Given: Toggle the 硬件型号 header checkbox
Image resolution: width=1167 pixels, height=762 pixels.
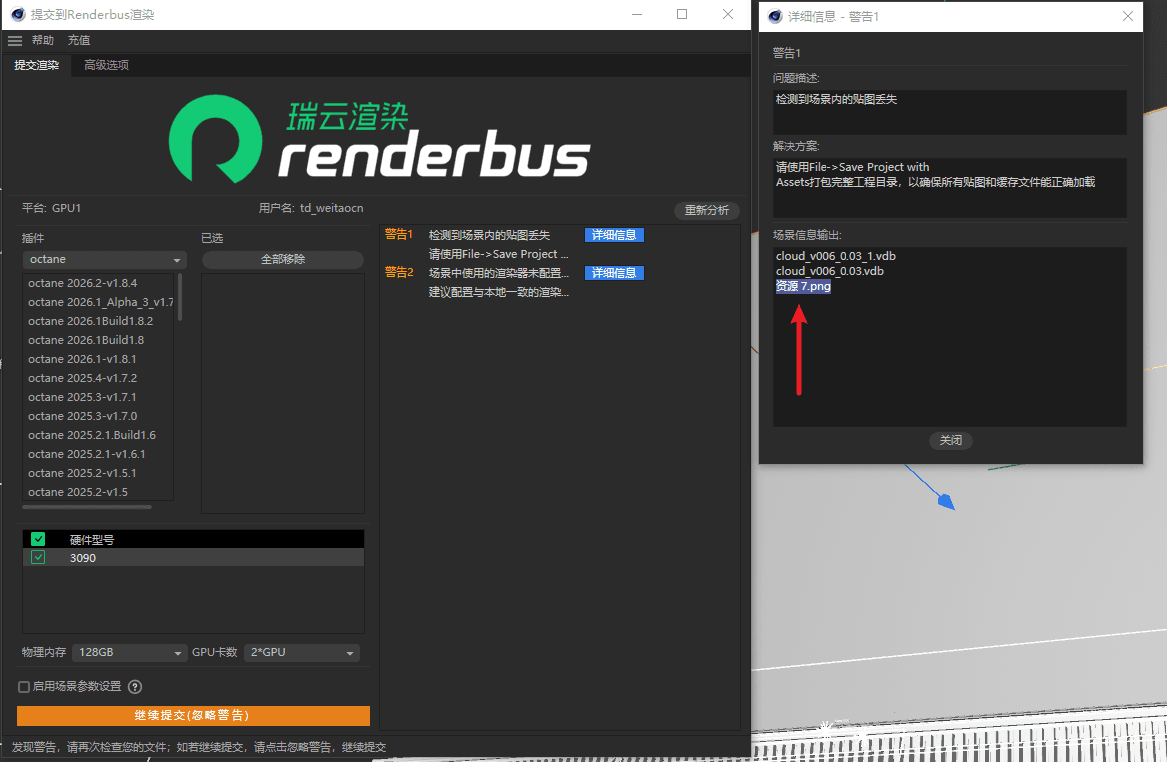Looking at the screenshot, I should click(x=38, y=539).
